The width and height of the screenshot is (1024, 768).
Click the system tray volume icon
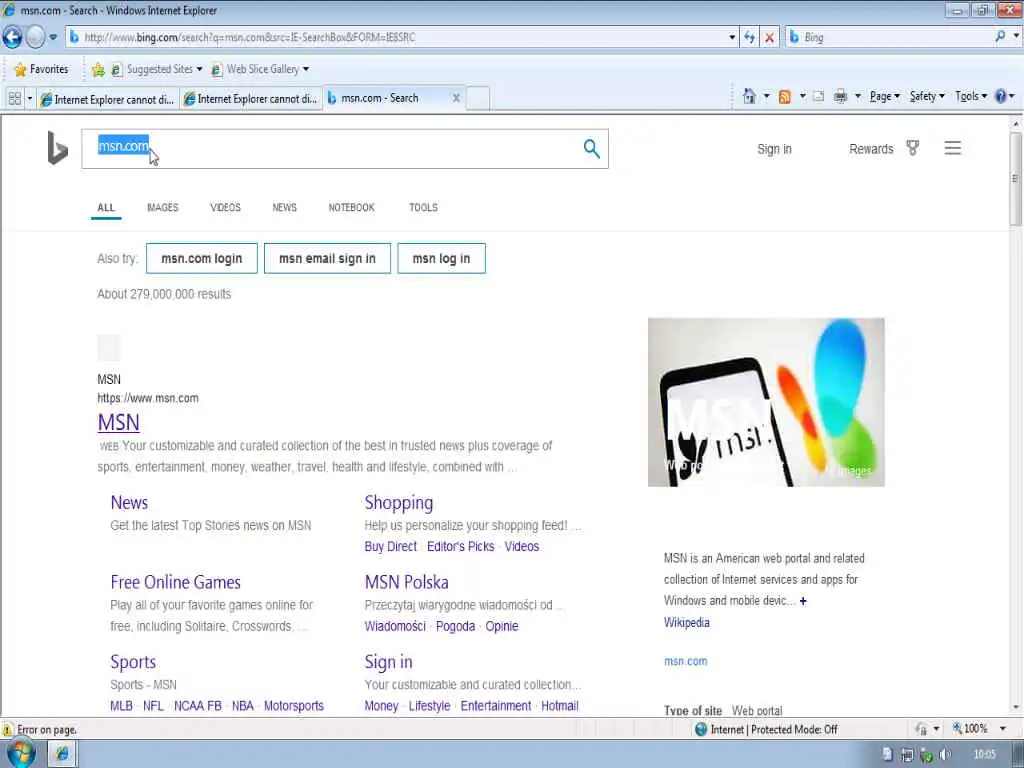pyautogui.click(x=944, y=755)
